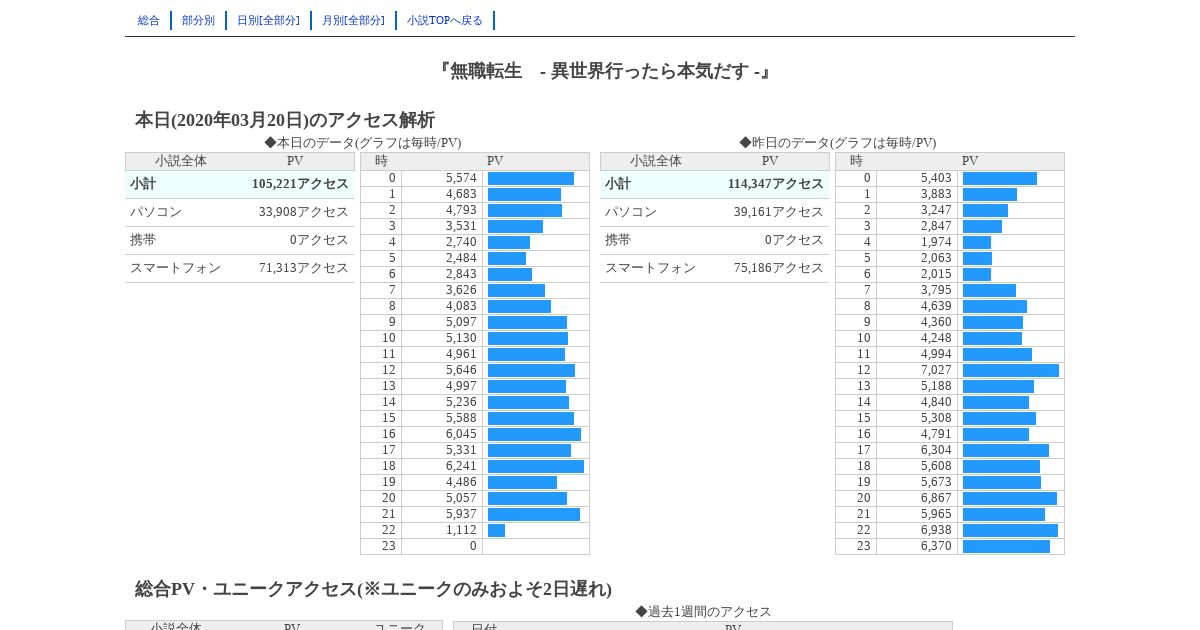The height and width of the screenshot is (630, 1200).
Task: Click yesterday's hour 20 PV 6,867
Action: click(x=936, y=498)
